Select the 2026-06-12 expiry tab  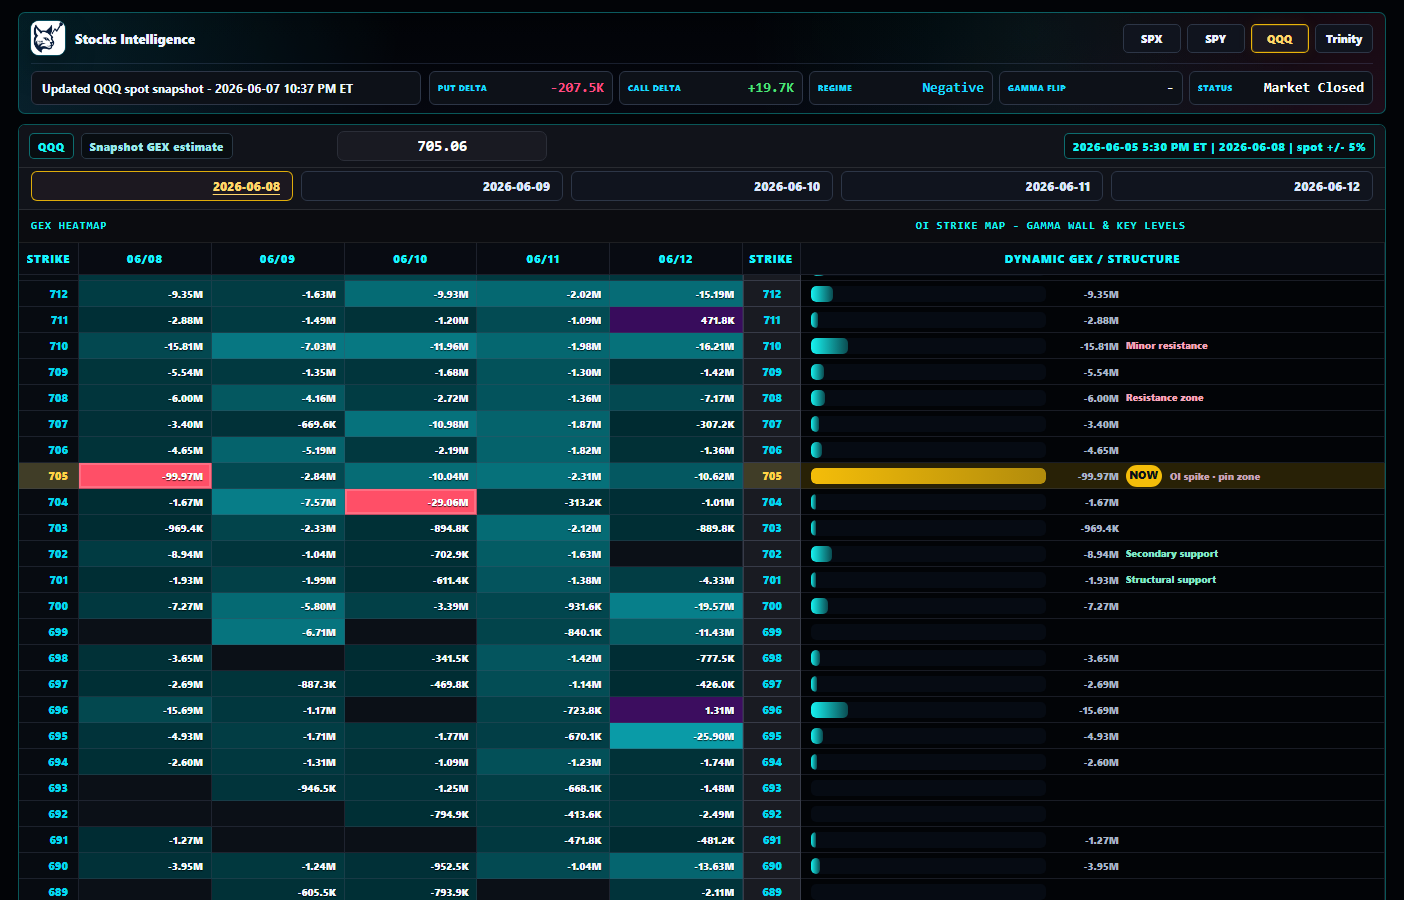click(1242, 186)
